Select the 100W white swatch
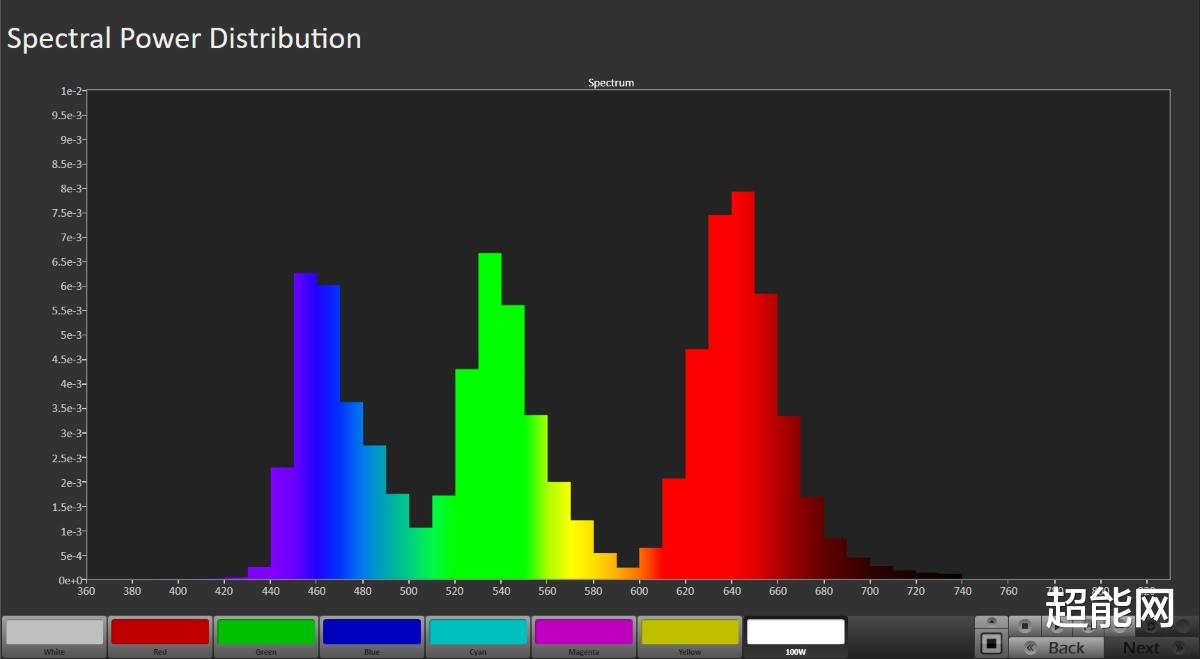 pyautogui.click(x=795, y=637)
